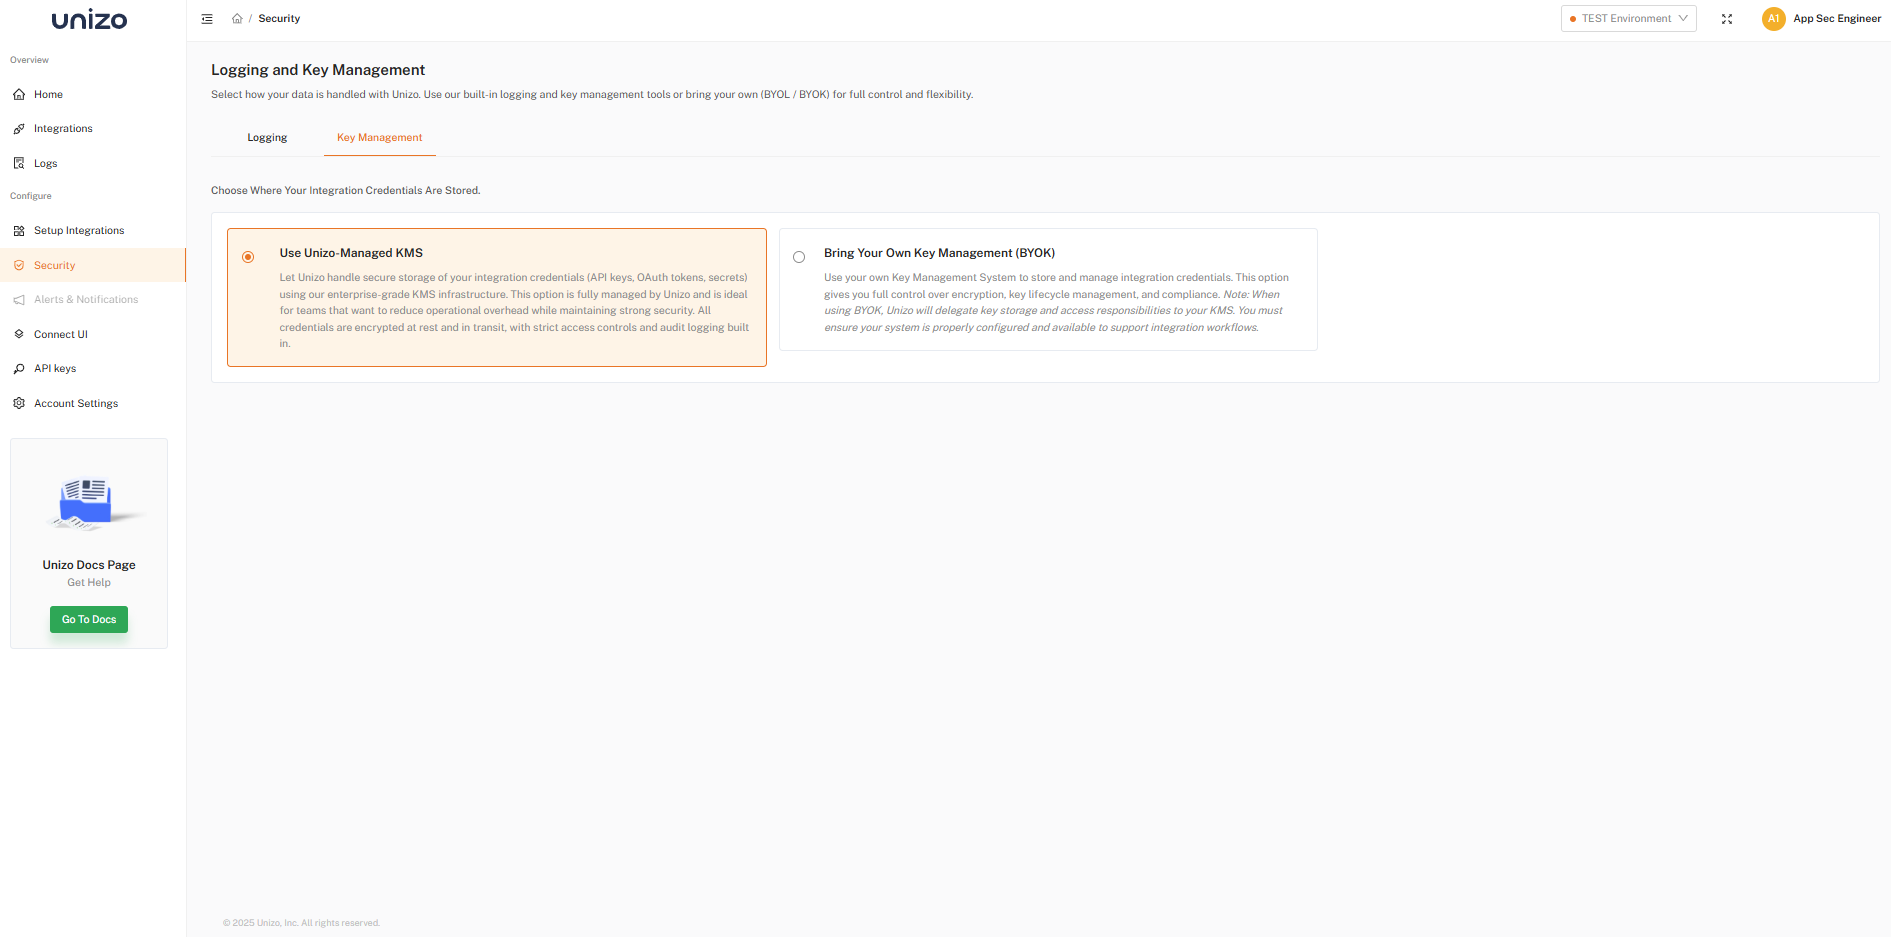
Task: Click the Setup Integrations grid icon
Action: (19, 231)
